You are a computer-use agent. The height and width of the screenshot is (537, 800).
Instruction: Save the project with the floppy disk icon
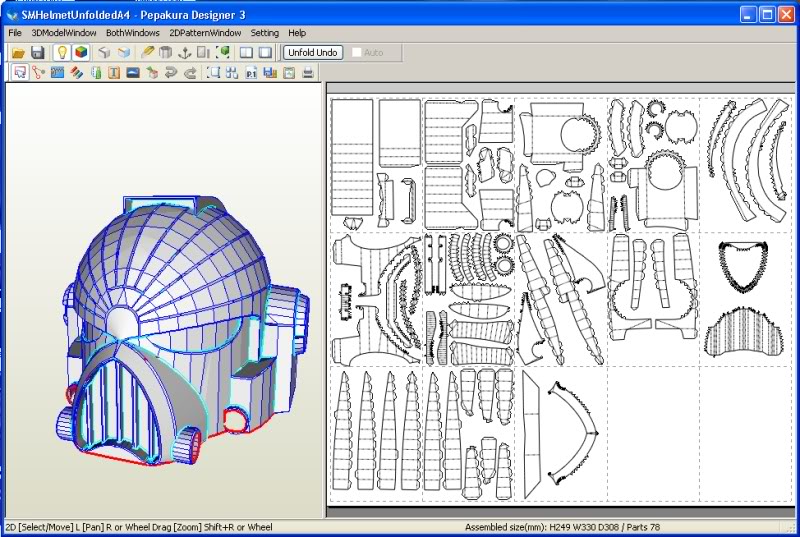[37, 52]
